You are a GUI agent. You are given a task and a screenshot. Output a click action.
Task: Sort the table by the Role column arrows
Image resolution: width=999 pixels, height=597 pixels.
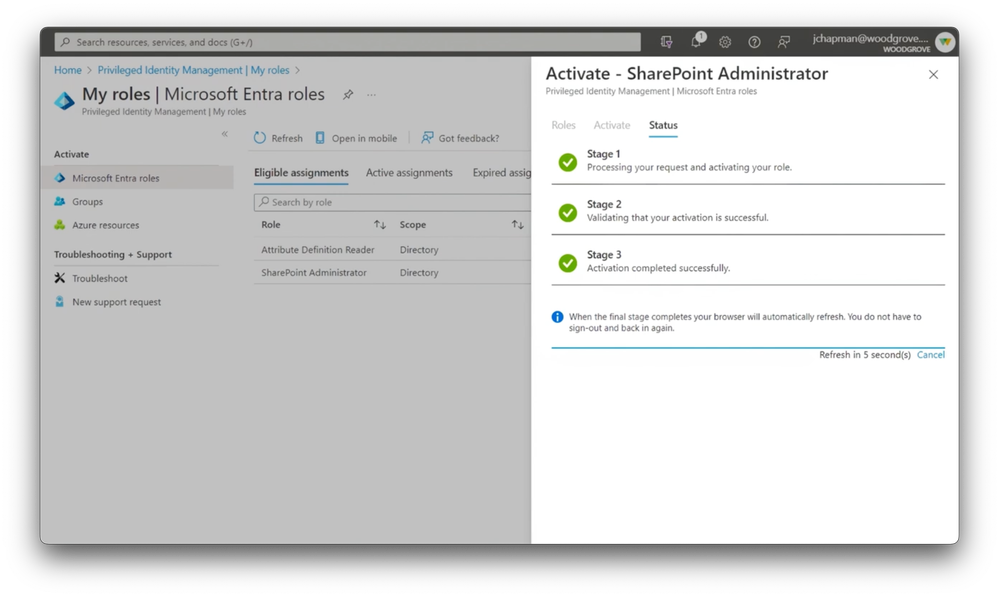(380, 225)
